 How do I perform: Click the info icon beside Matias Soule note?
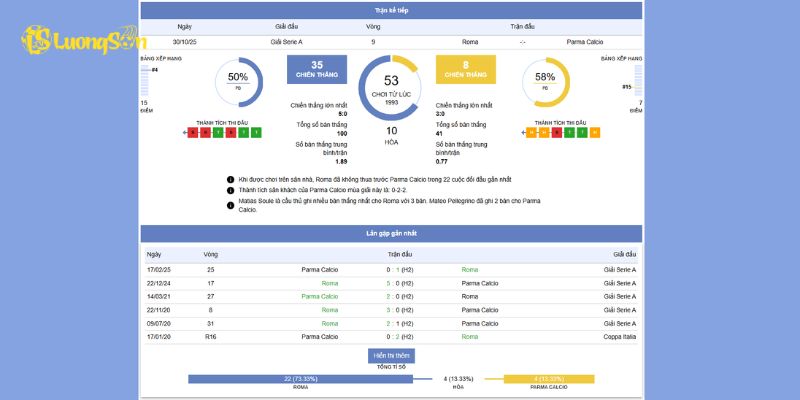(230, 201)
